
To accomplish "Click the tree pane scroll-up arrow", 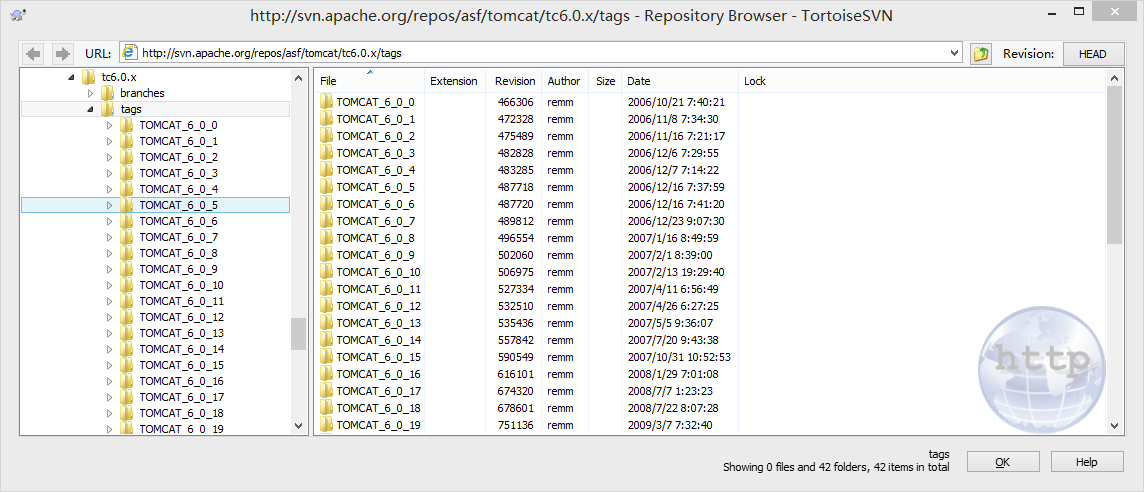I will click(x=298, y=78).
